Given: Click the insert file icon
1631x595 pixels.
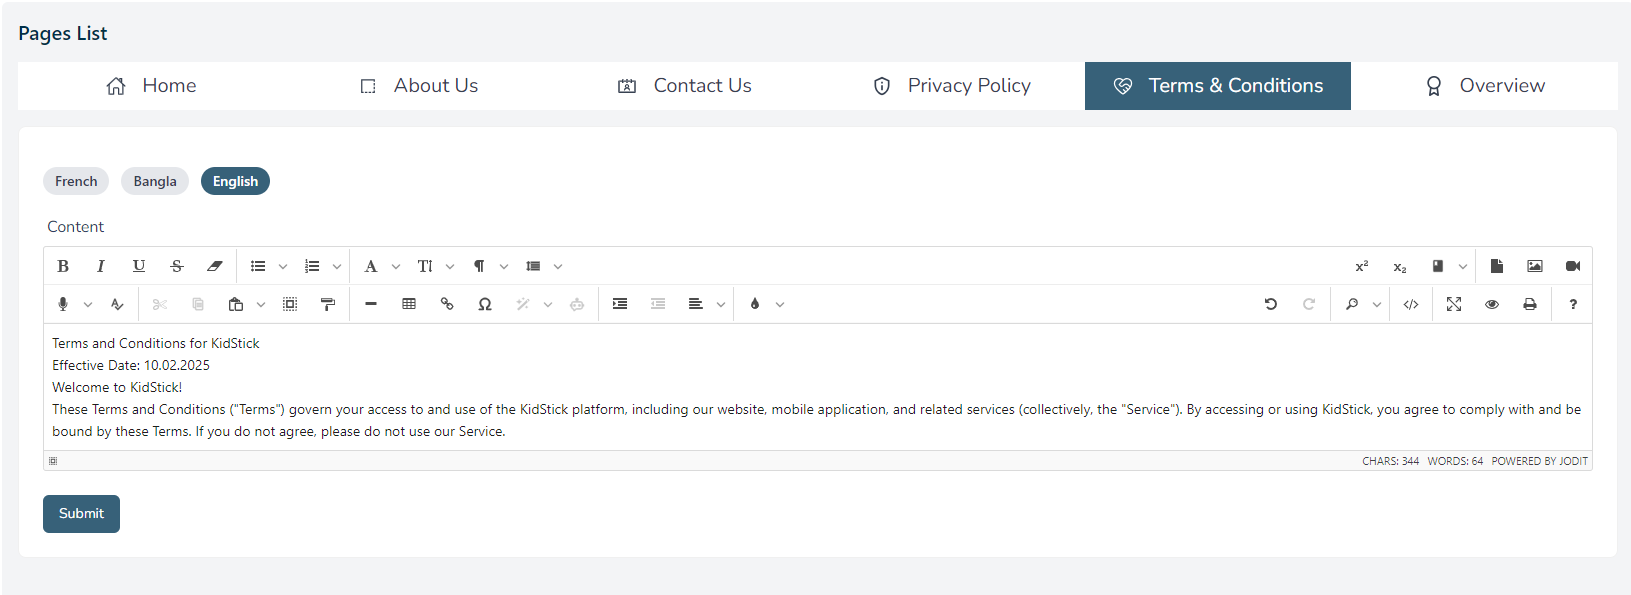Looking at the screenshot, I should (x=1497, y=266).
